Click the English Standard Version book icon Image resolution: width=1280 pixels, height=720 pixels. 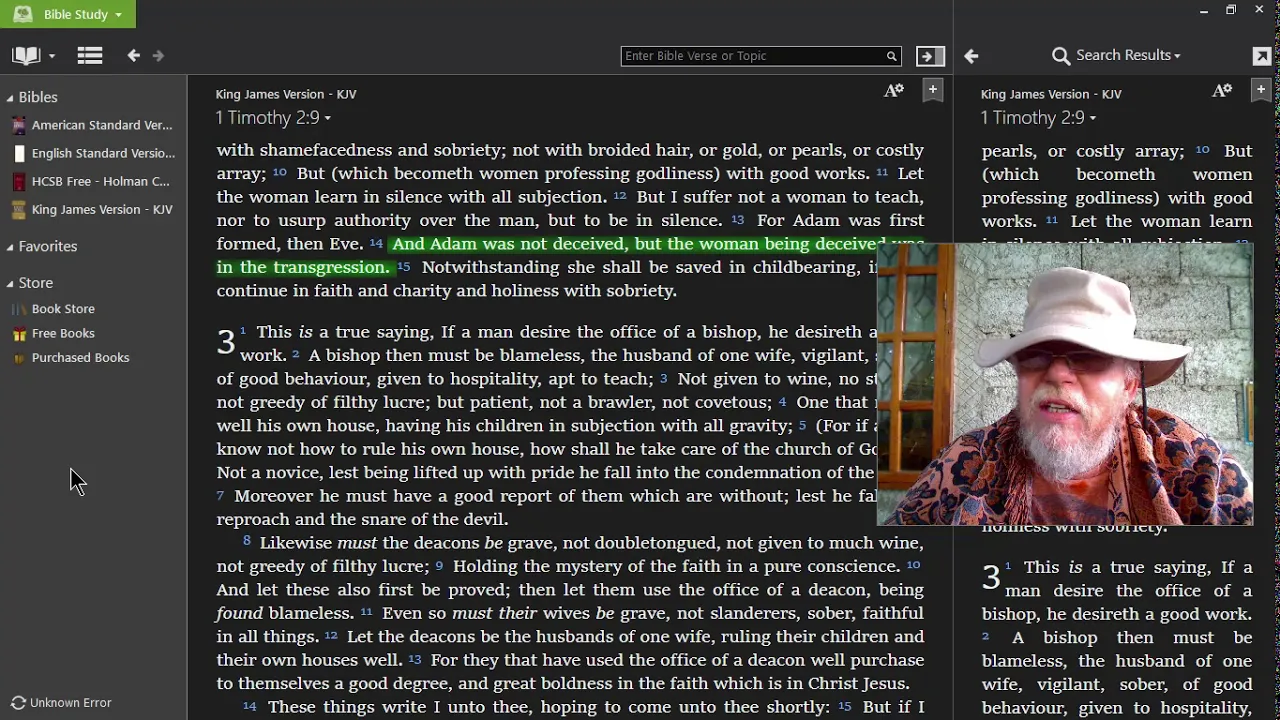click(x=18, y=153)
